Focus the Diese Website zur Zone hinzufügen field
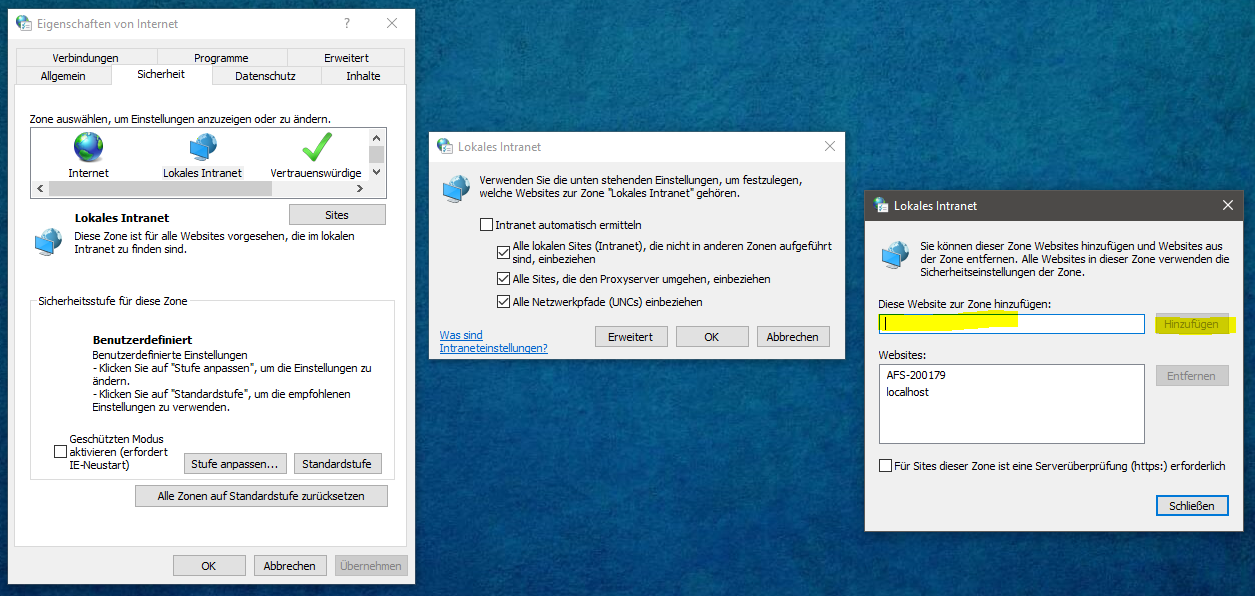The height and width of the screenshot is (596, 1255). 1012,324
